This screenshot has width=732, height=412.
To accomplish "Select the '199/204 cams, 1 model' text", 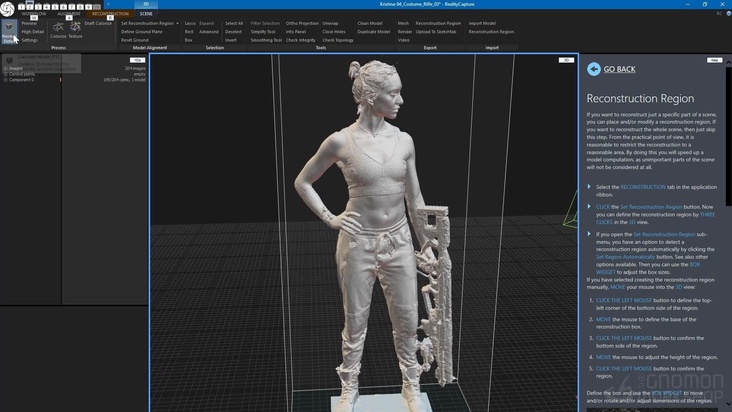I will pyautogui.click(x=124, y=80).
